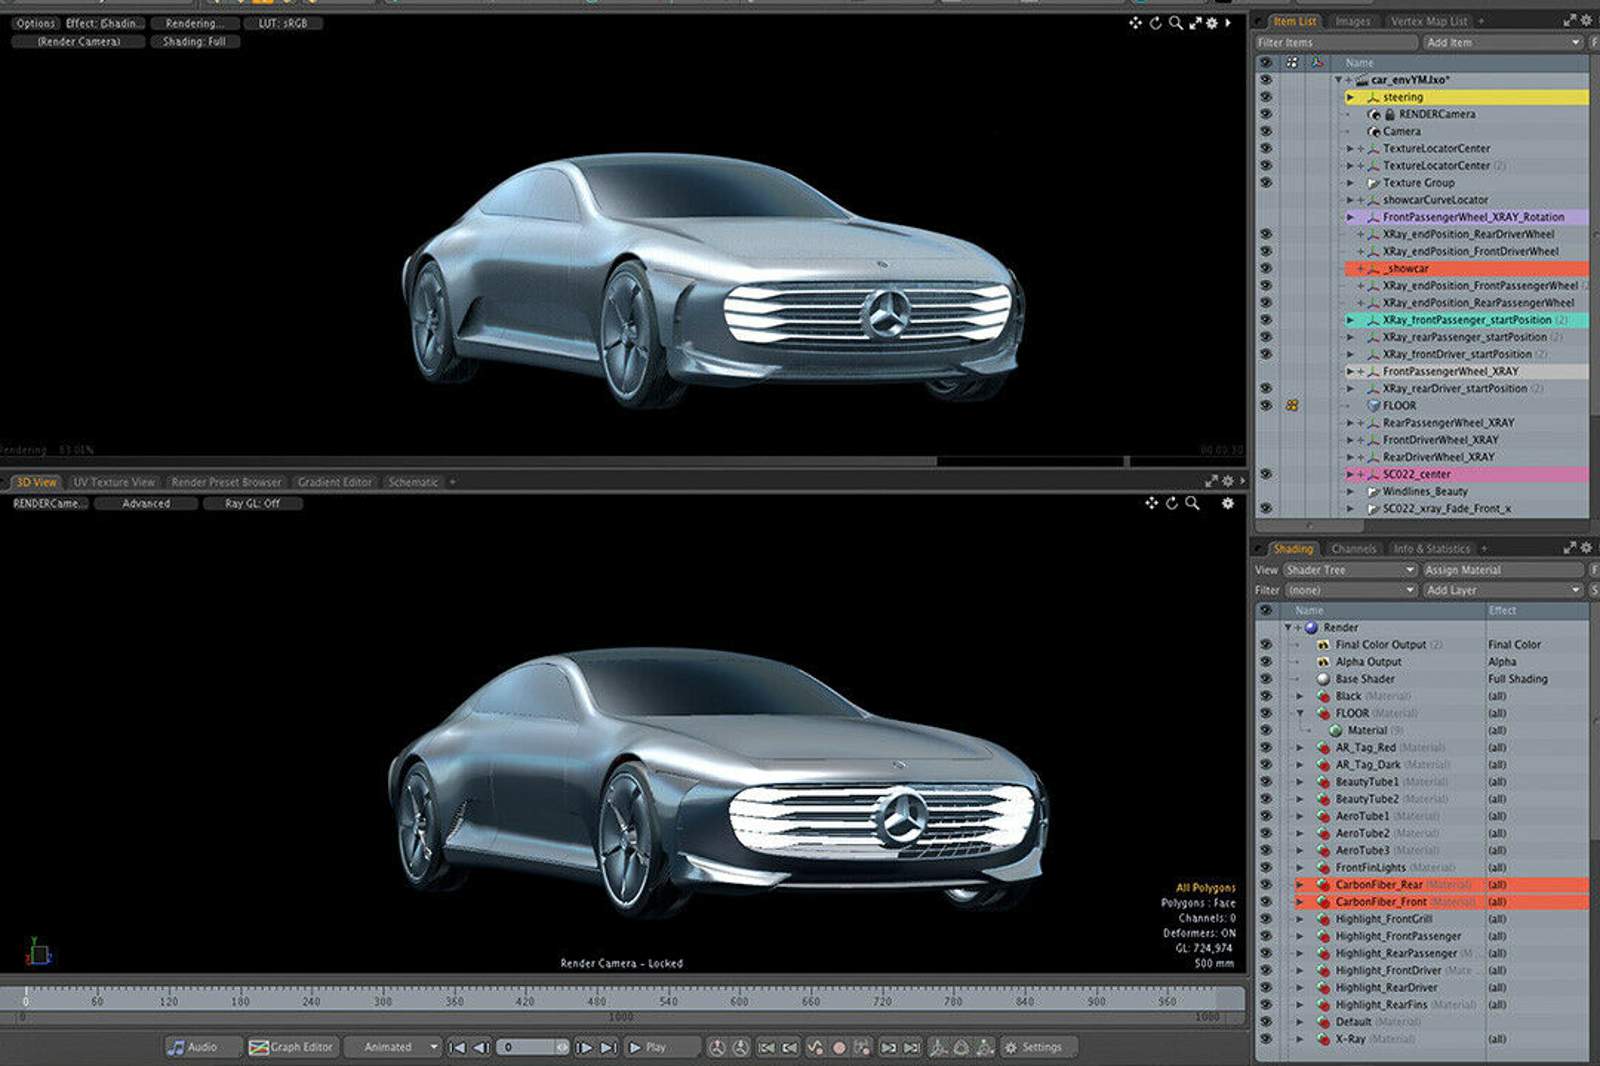The width and height of the screenshot is (1600, 1066).
Task: Hide the steering item via eye icon
Action: pyautogui.click(x=1266, y=97)
